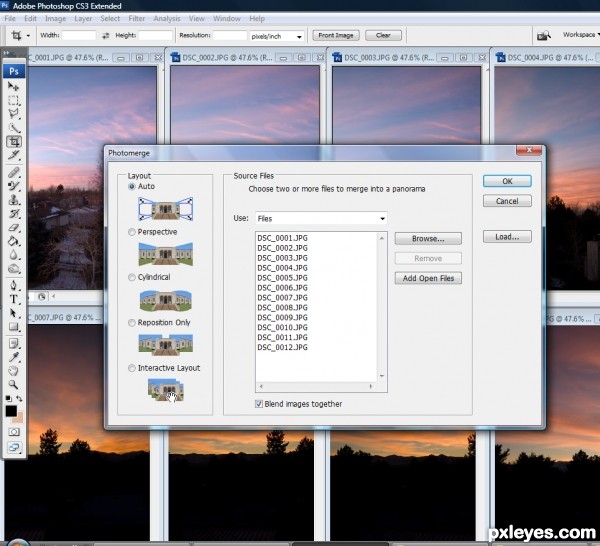Screen dimensions: 600x546
Task: Select the Path Selection tool
Action: [13, 313]
